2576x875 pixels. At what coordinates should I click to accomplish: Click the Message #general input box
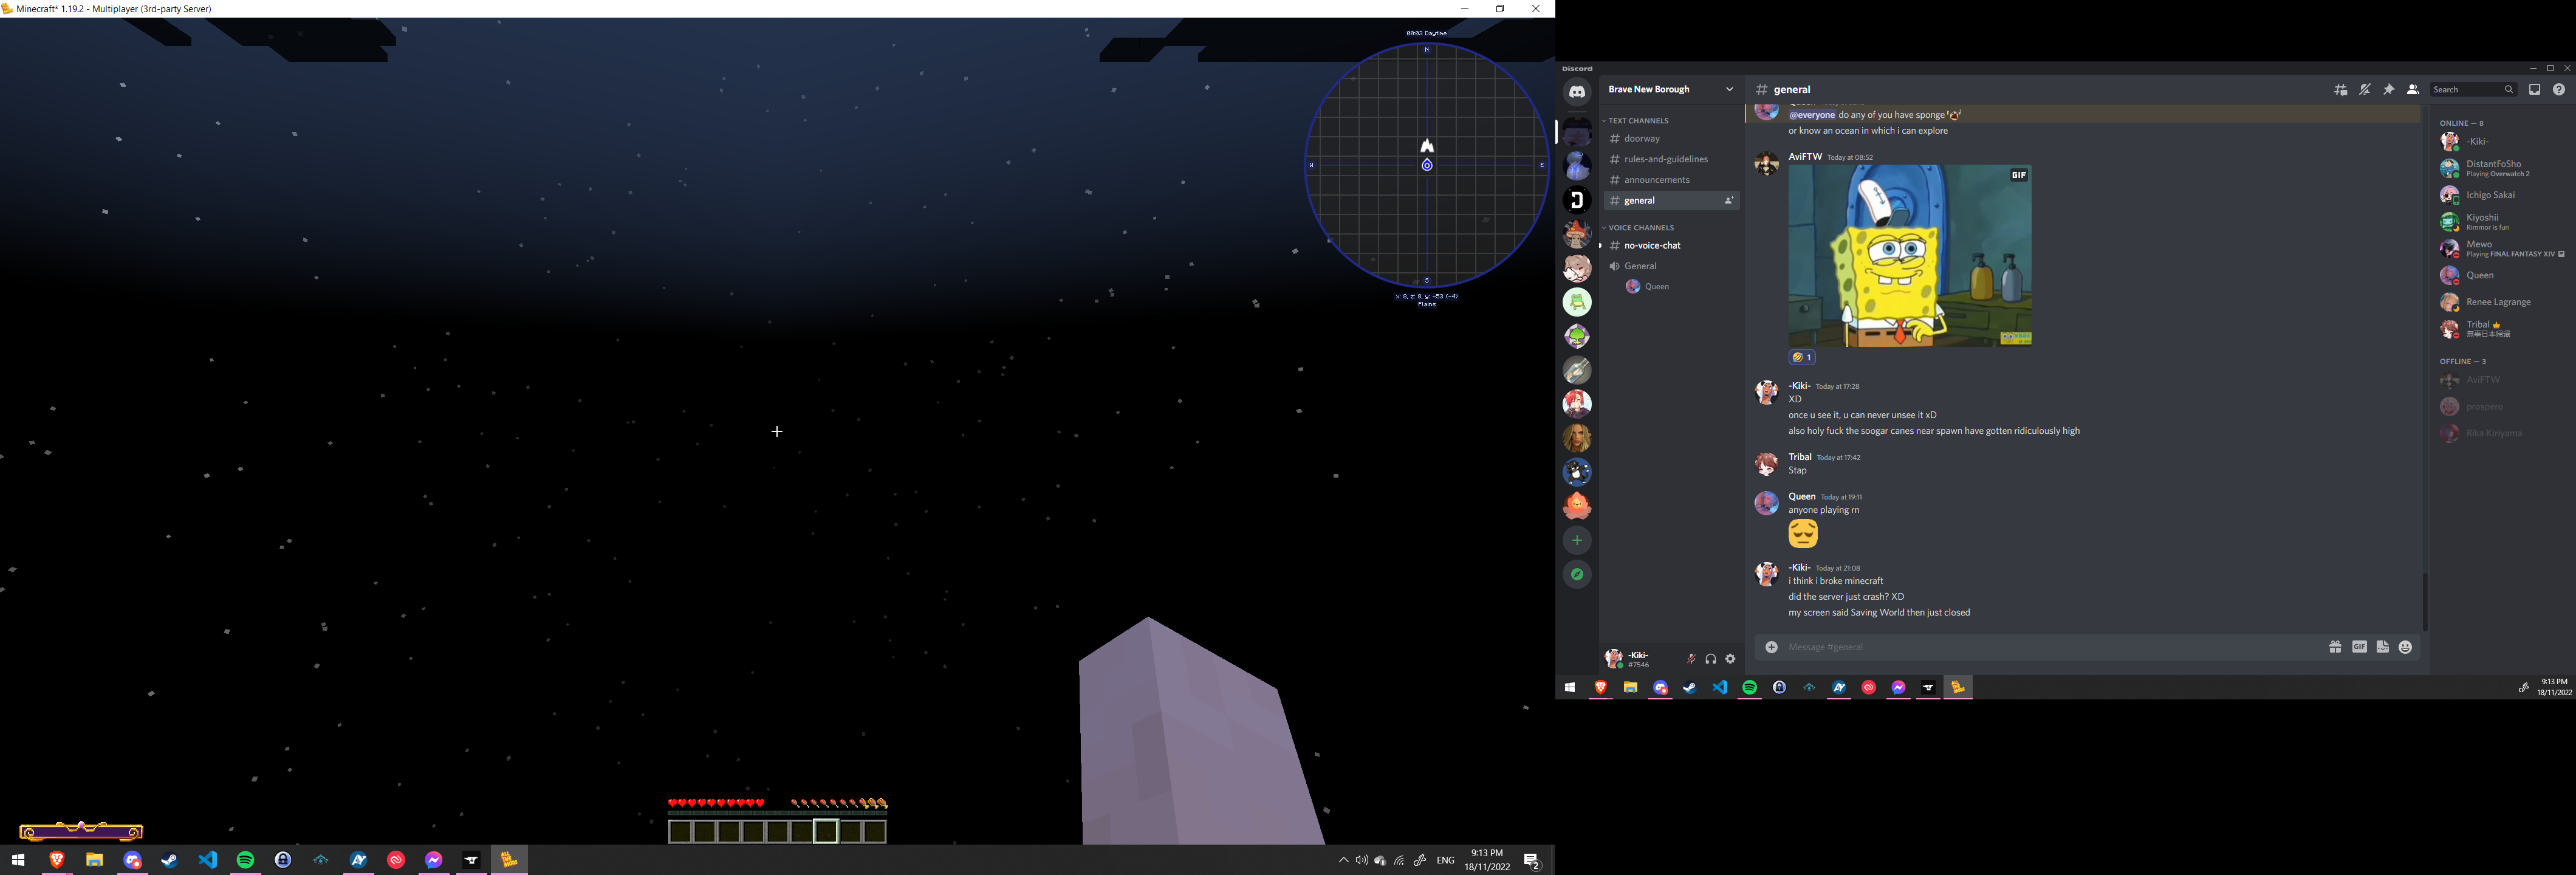point(2052,648)
